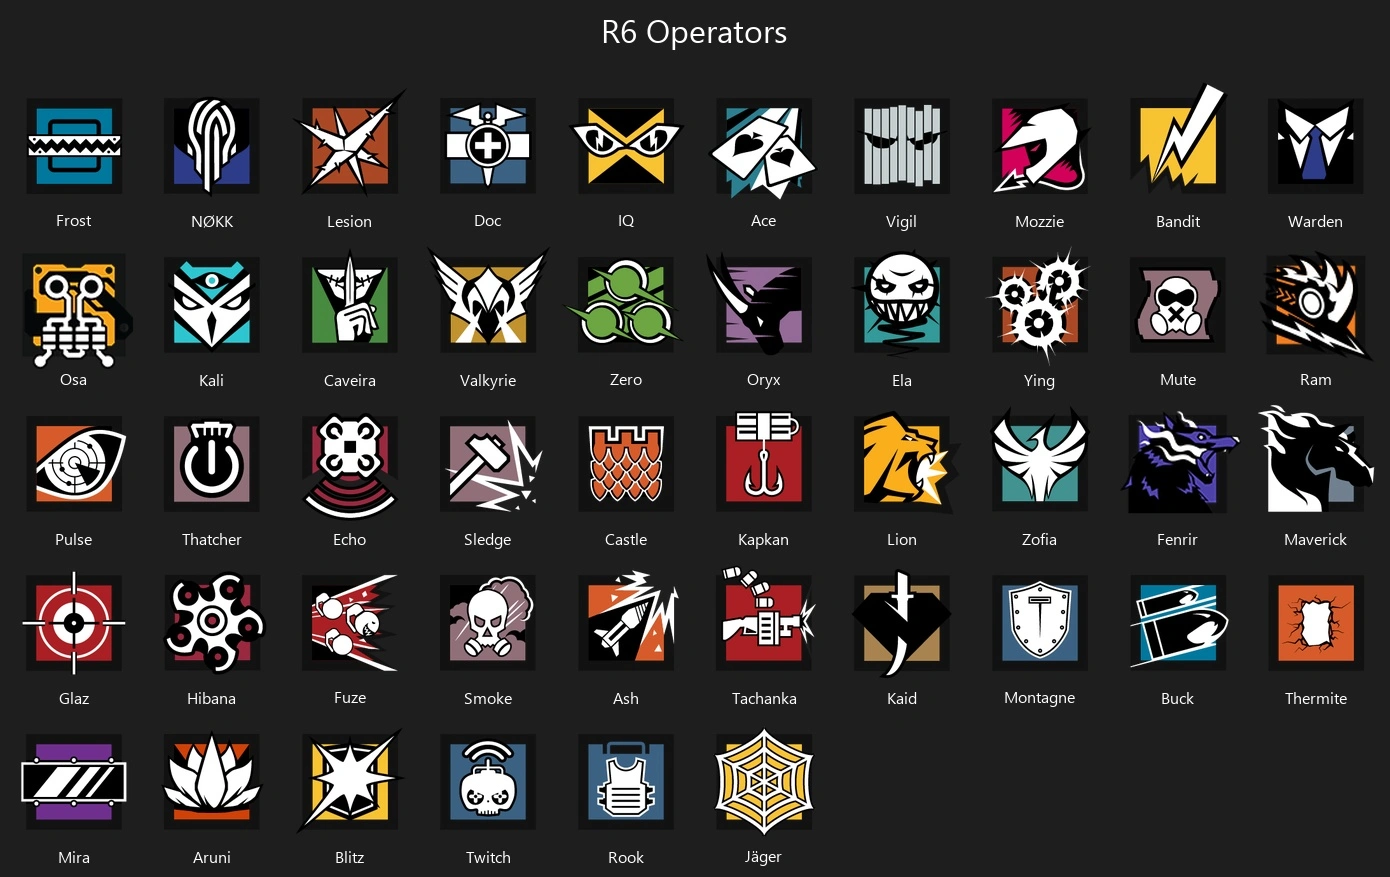Click the R6 Operators heading
This screenshot has width=1390, height=877.
click(694, 32)
